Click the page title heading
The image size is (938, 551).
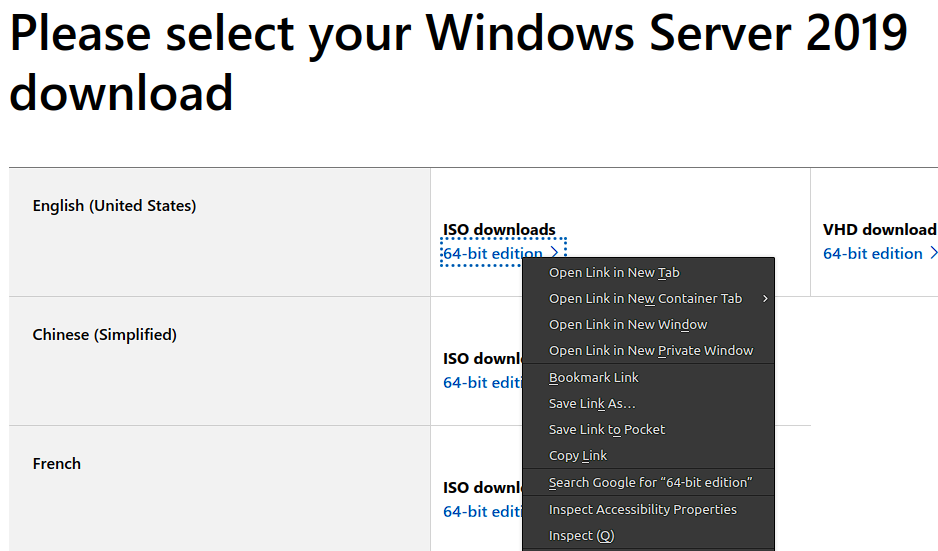[x=459, y=63]
